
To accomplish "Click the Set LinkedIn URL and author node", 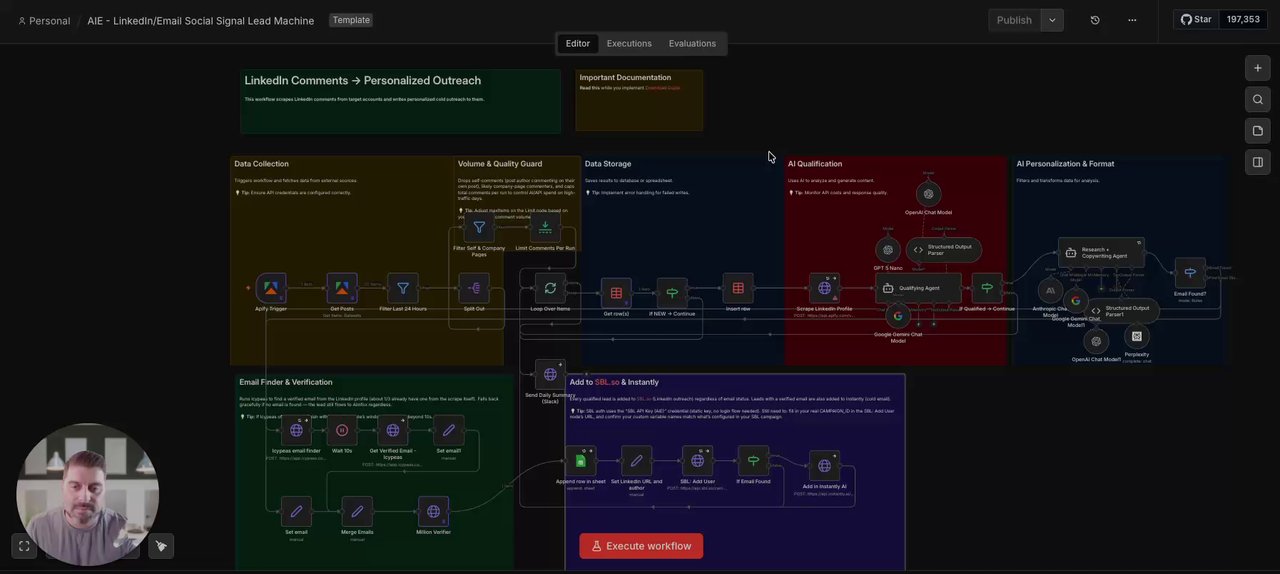I will coord(636,461).
